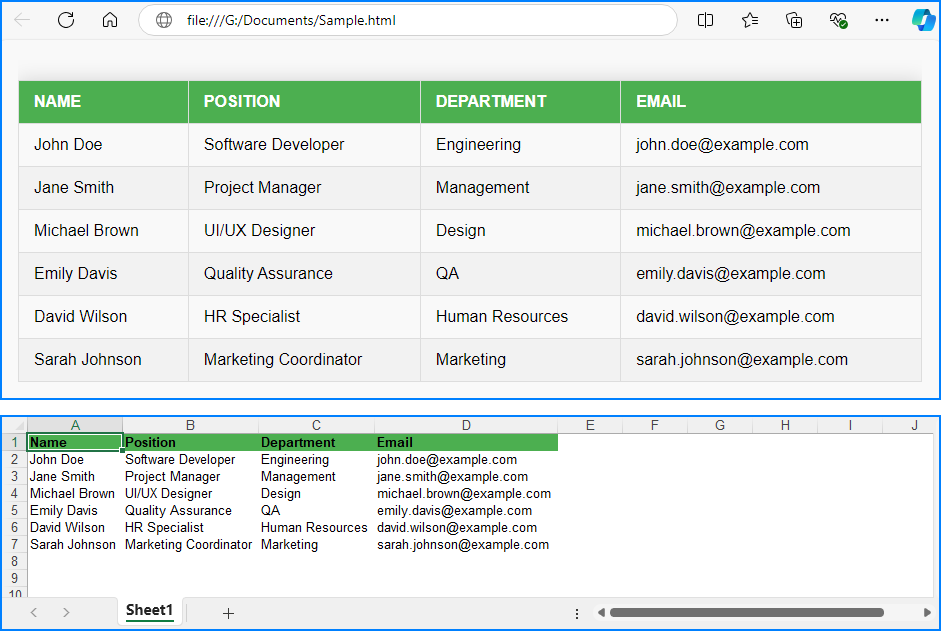Refresh the Sample.html page
Screen dimensions: 941x631
[66, 19]
